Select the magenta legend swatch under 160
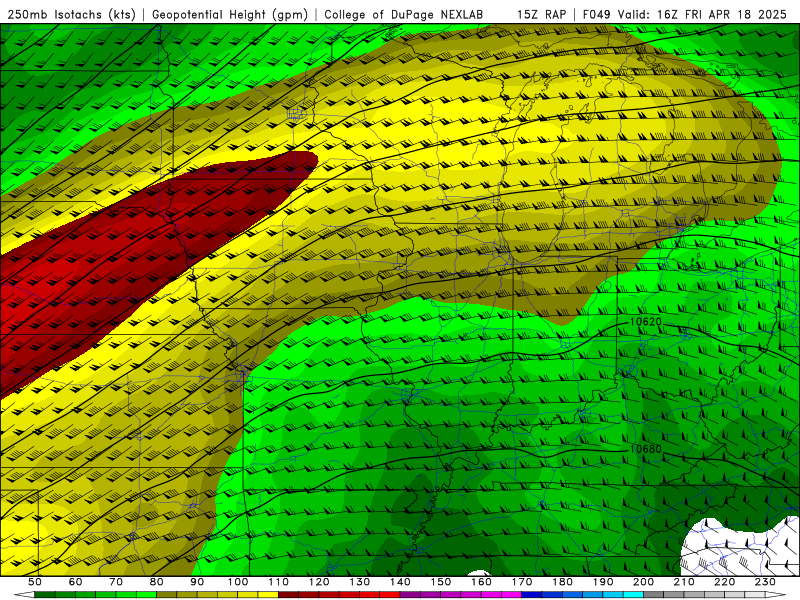 pos(491,595)
